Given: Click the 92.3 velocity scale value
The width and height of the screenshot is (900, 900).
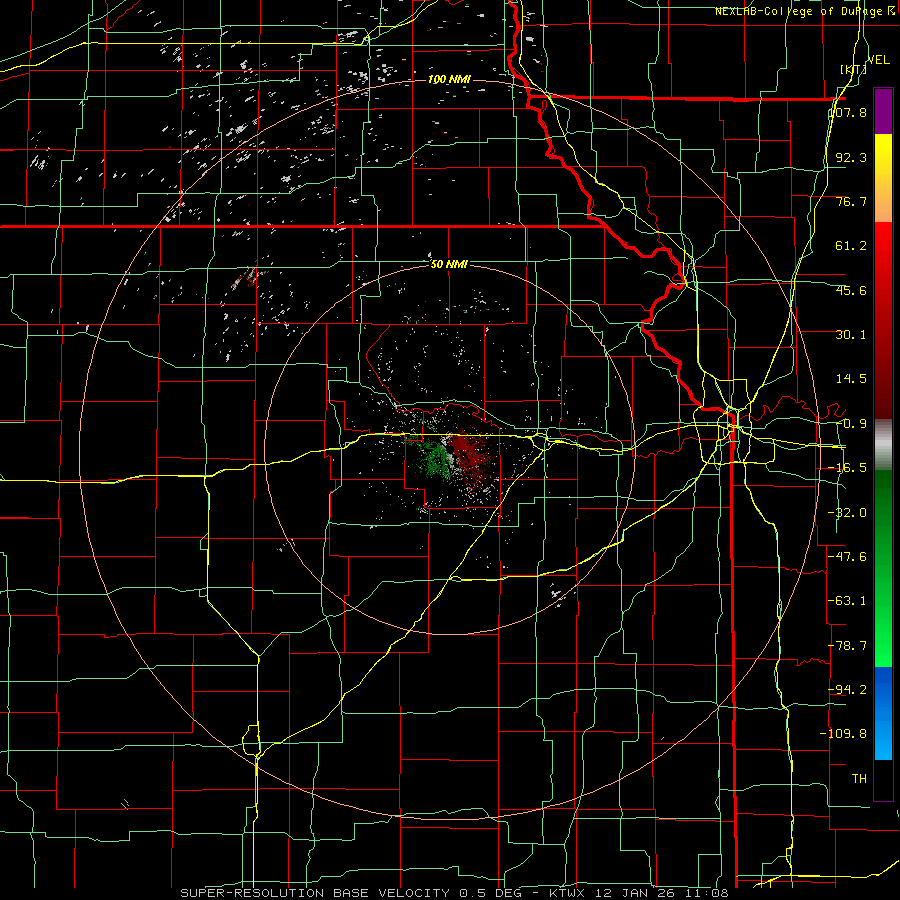Looking at the screenshot, I should pos(851,157).
